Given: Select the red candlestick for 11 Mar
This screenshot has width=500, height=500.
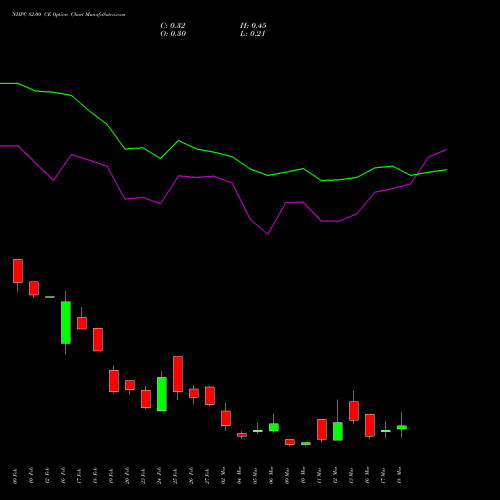Looking at the screenshot, I should pyautogui.click(x=322, y=429).
